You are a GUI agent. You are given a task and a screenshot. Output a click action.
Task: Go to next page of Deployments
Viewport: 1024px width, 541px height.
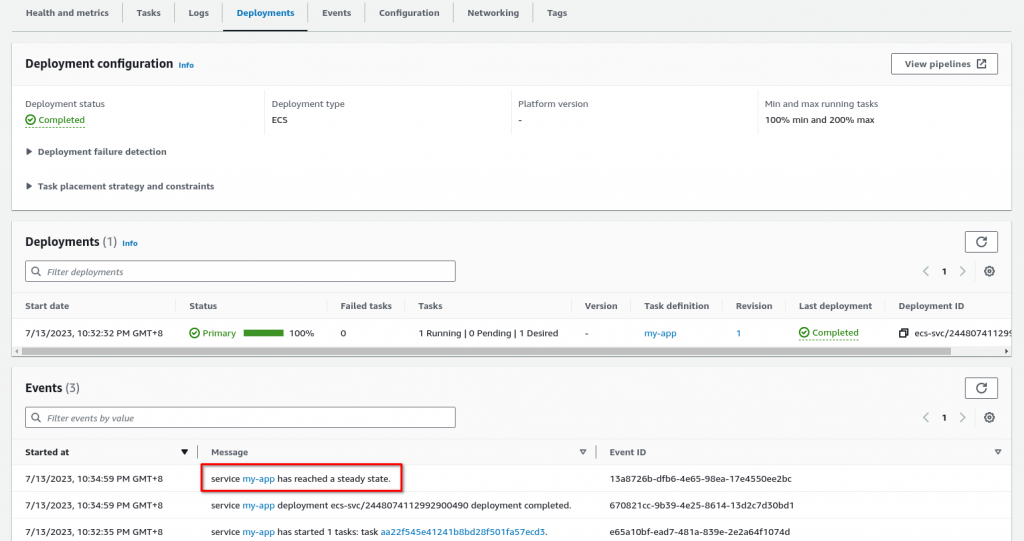pos(963,271)
